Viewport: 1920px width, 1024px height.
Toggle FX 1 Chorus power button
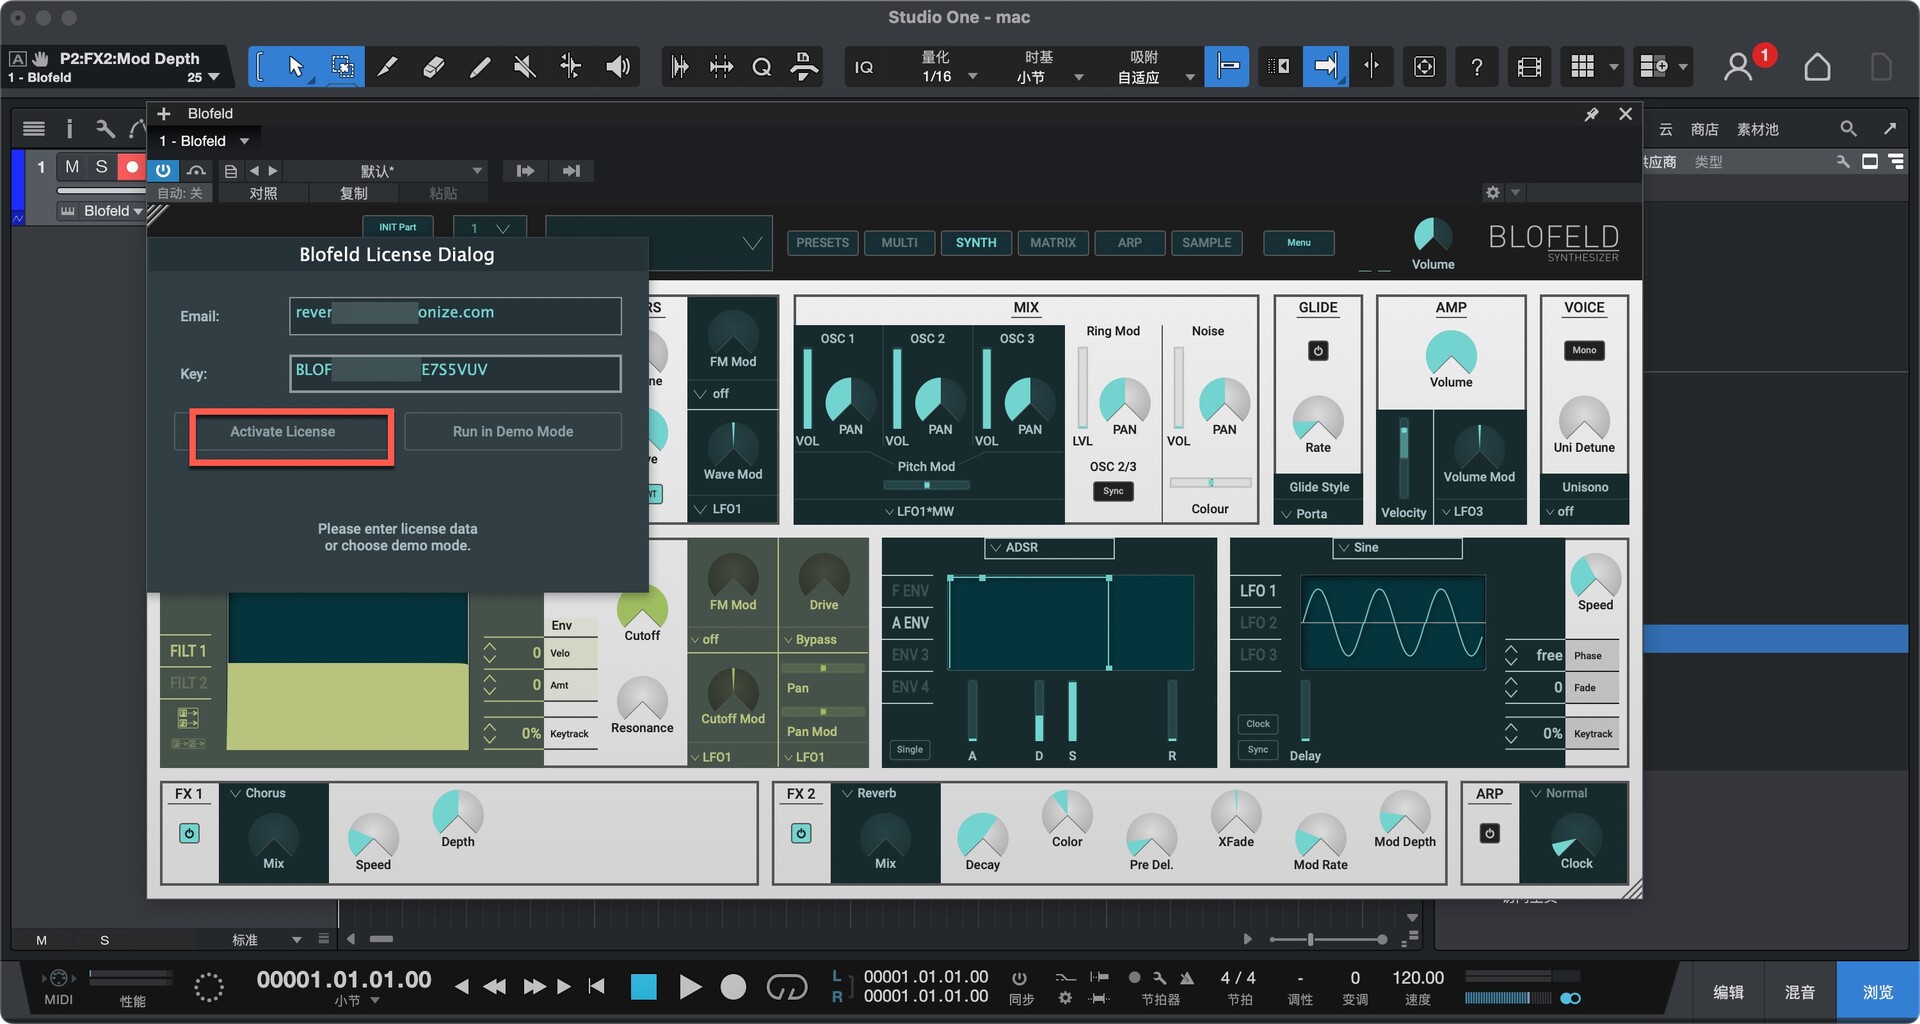point(189,833)
